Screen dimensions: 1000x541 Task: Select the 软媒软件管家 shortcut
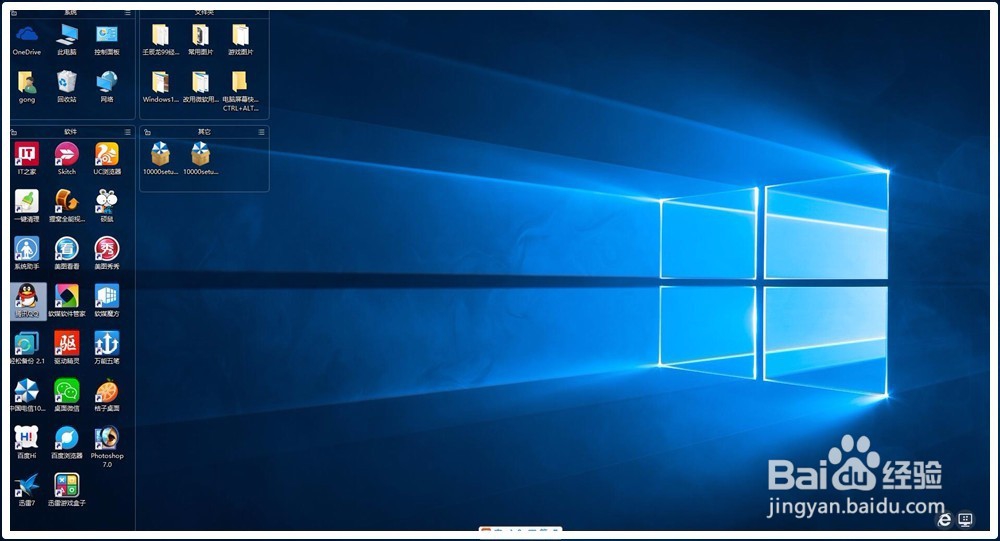67,300
